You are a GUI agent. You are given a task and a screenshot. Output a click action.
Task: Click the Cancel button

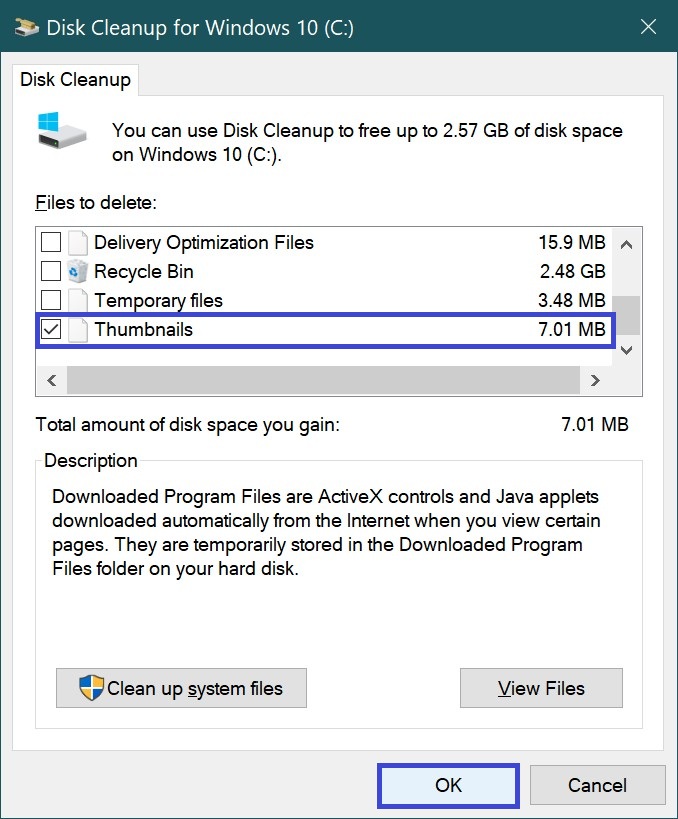(x=598, y=785)
